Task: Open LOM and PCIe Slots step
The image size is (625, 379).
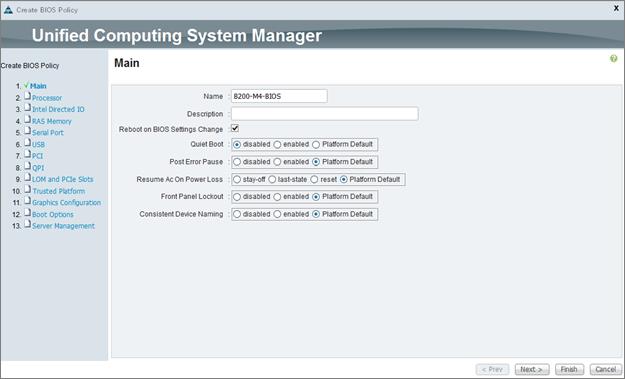Action: click(63, 179)
